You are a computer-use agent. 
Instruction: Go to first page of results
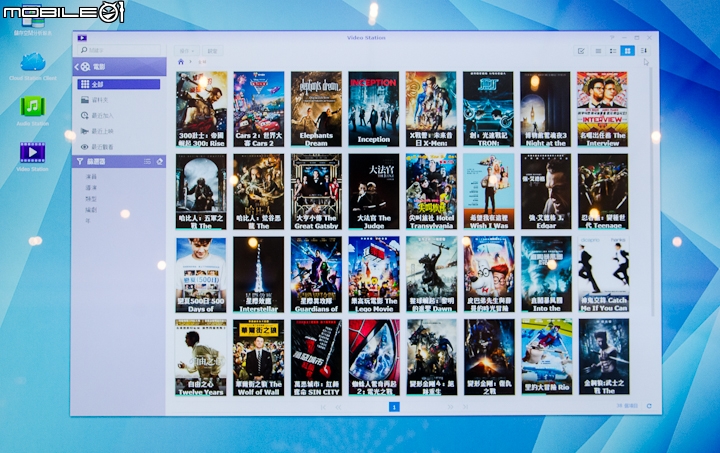tap(323, 407)
